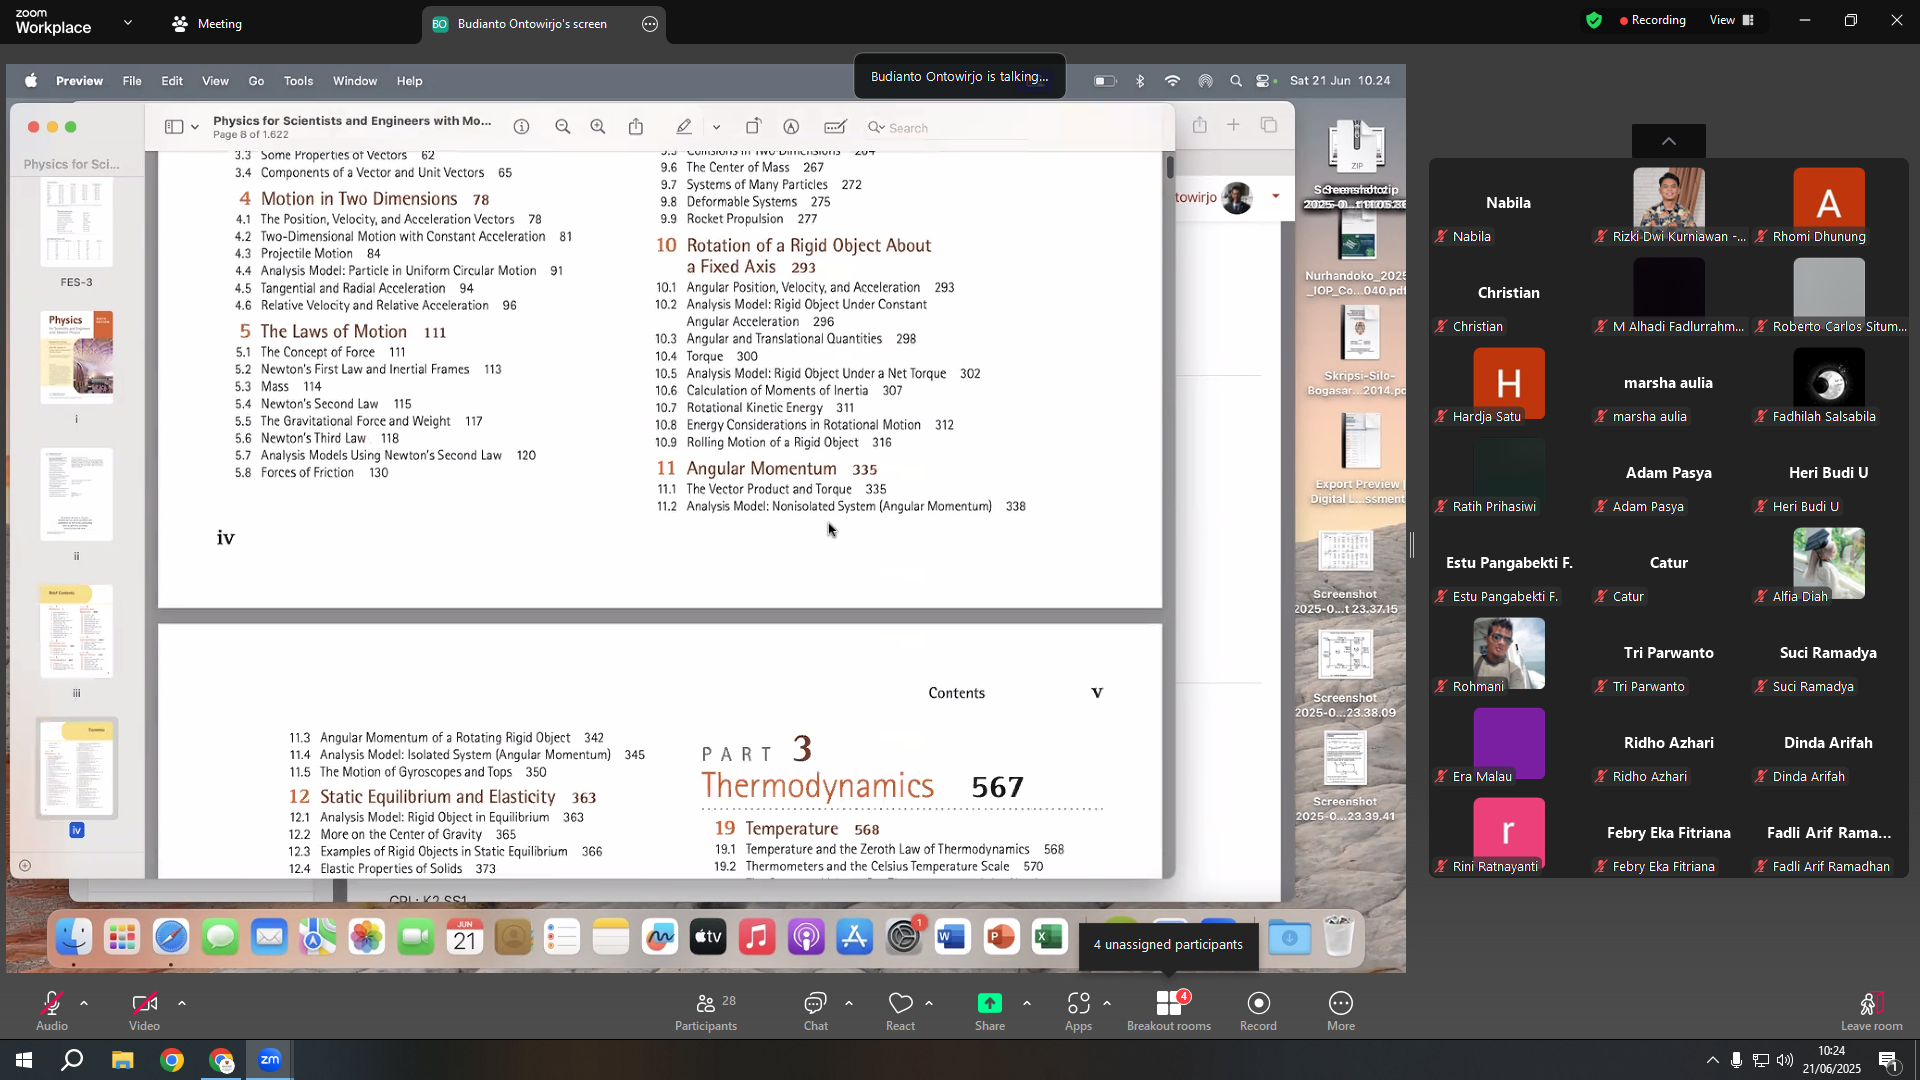Click the Rotate icon in Preview
This screenshot has width=1920, height=1080.
pos(753,127)
